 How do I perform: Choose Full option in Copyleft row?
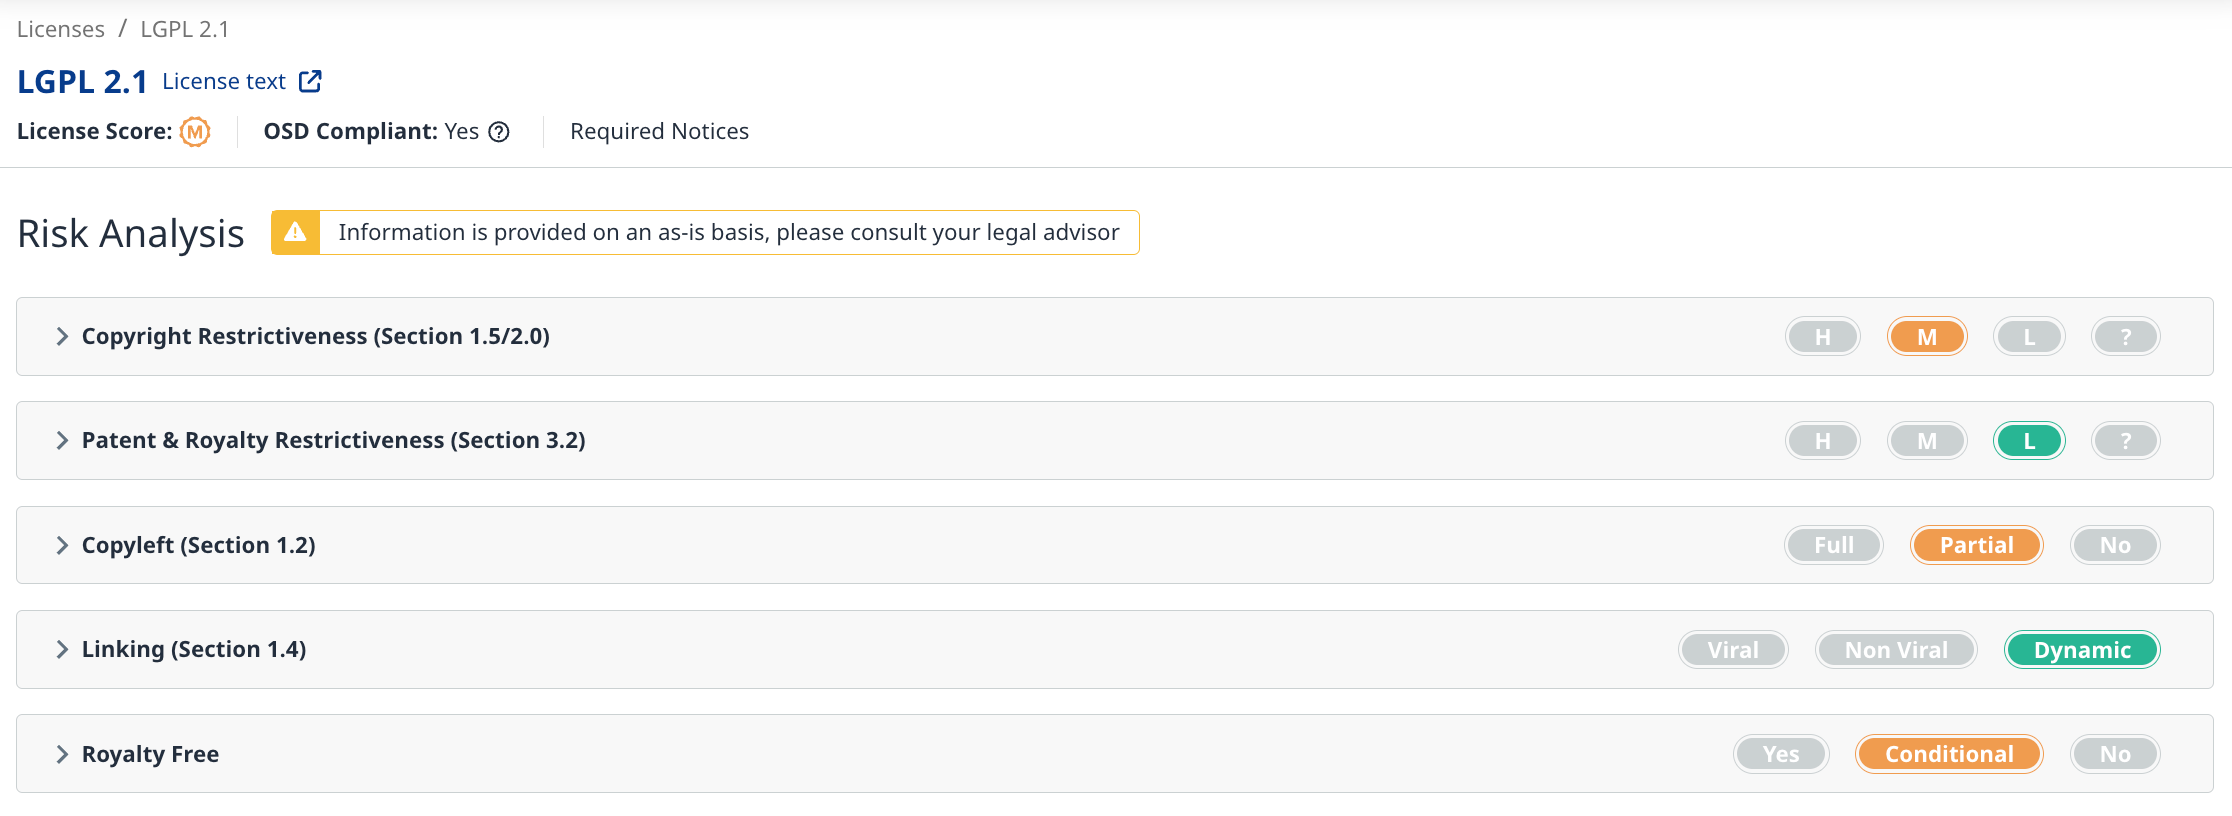[1833, 545]
